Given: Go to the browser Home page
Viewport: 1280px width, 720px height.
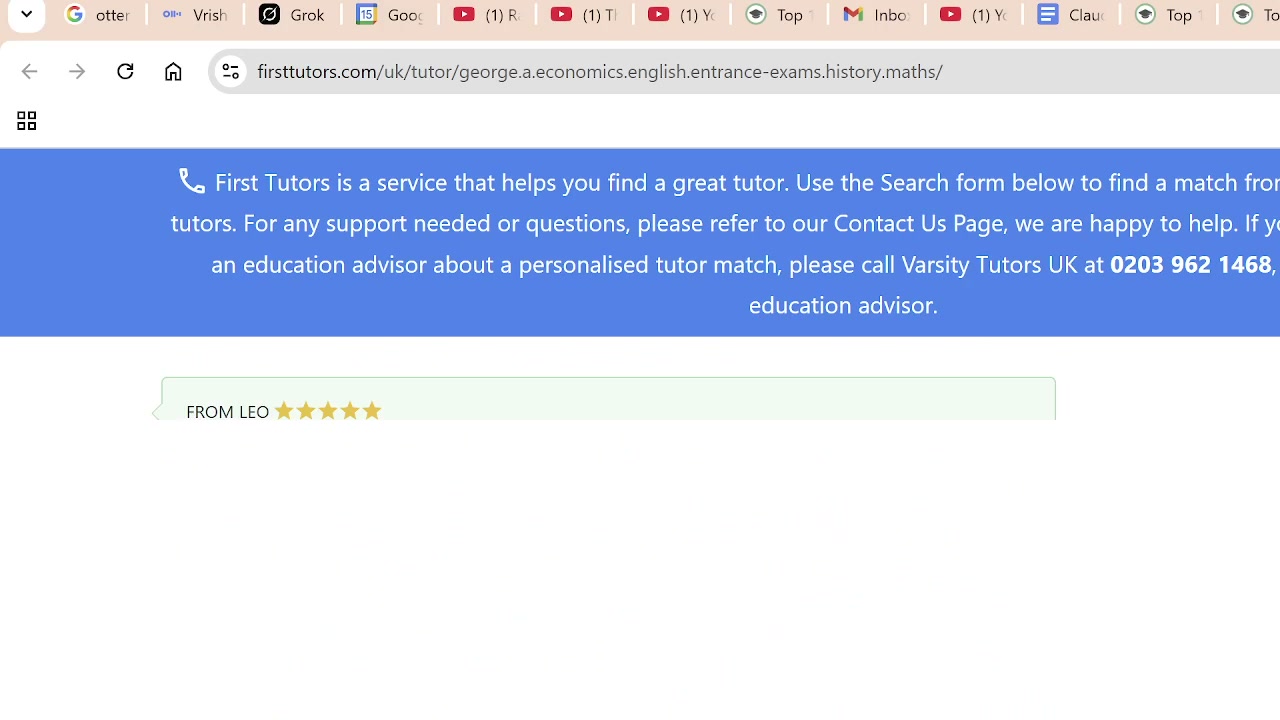Looking at the screenshot, I should (173, 71).
